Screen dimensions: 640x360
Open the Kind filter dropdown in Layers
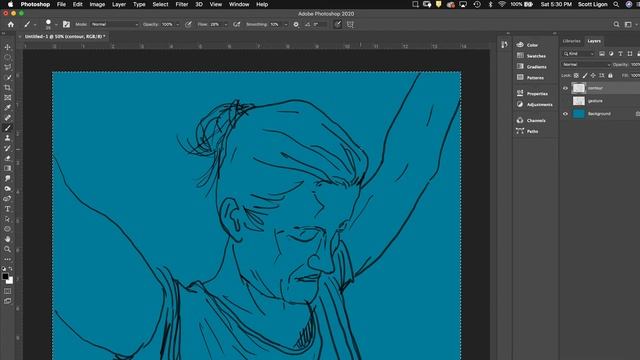(578, 54)
